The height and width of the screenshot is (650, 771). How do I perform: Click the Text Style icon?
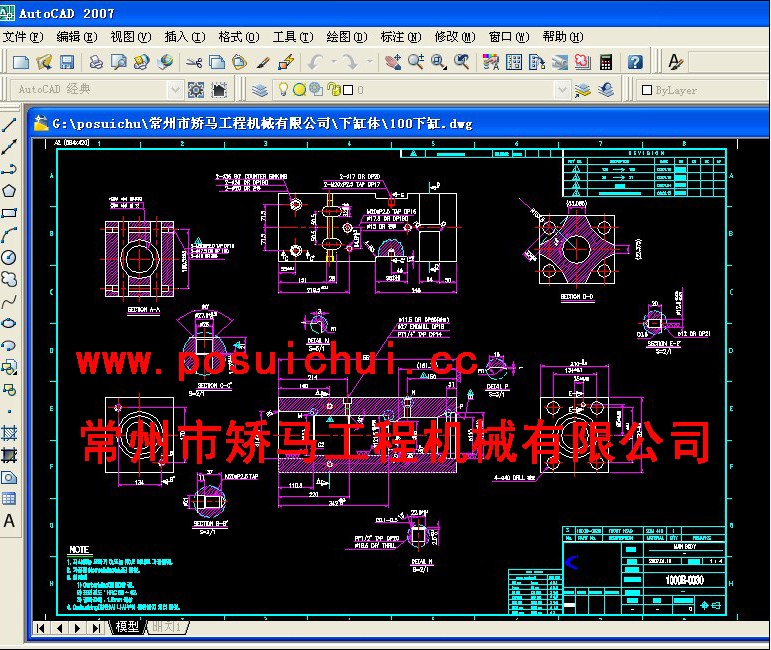point(676,62)
